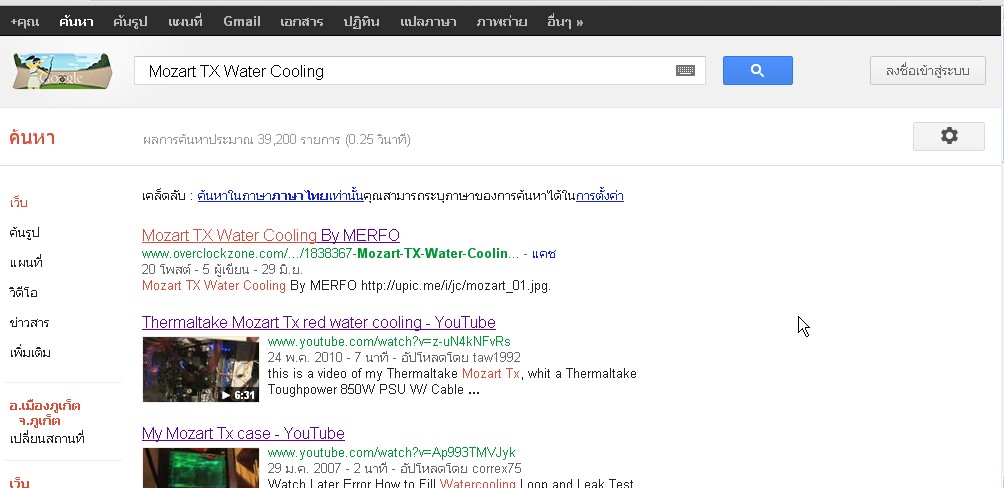Select ค้นรูป in the left sidebar
The width and height of the screenshot is (1004, 488).
click(x=24, y=232)
